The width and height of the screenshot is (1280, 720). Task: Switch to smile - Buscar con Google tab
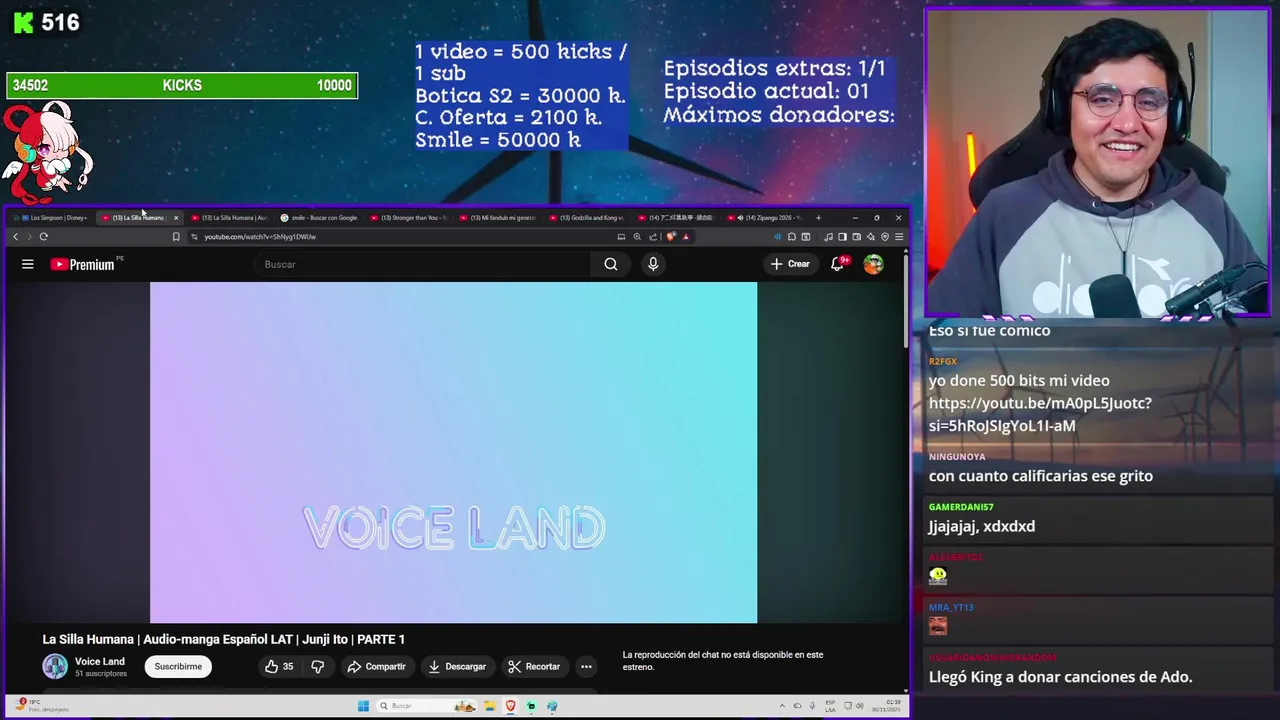(x=320, y=218)
